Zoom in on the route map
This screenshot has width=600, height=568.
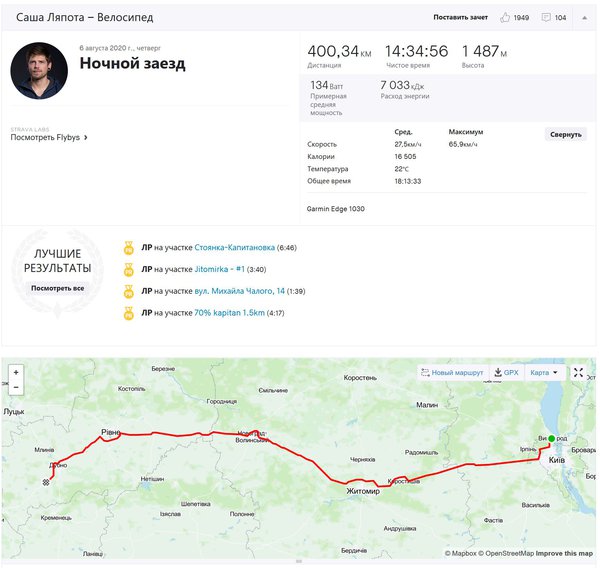pos(15,372)
